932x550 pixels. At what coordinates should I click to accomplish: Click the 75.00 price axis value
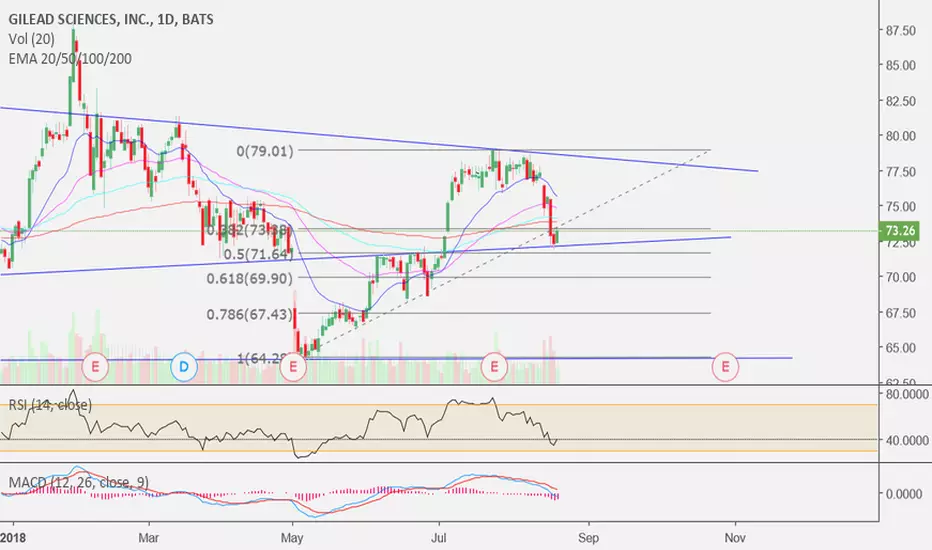[900, 206]
